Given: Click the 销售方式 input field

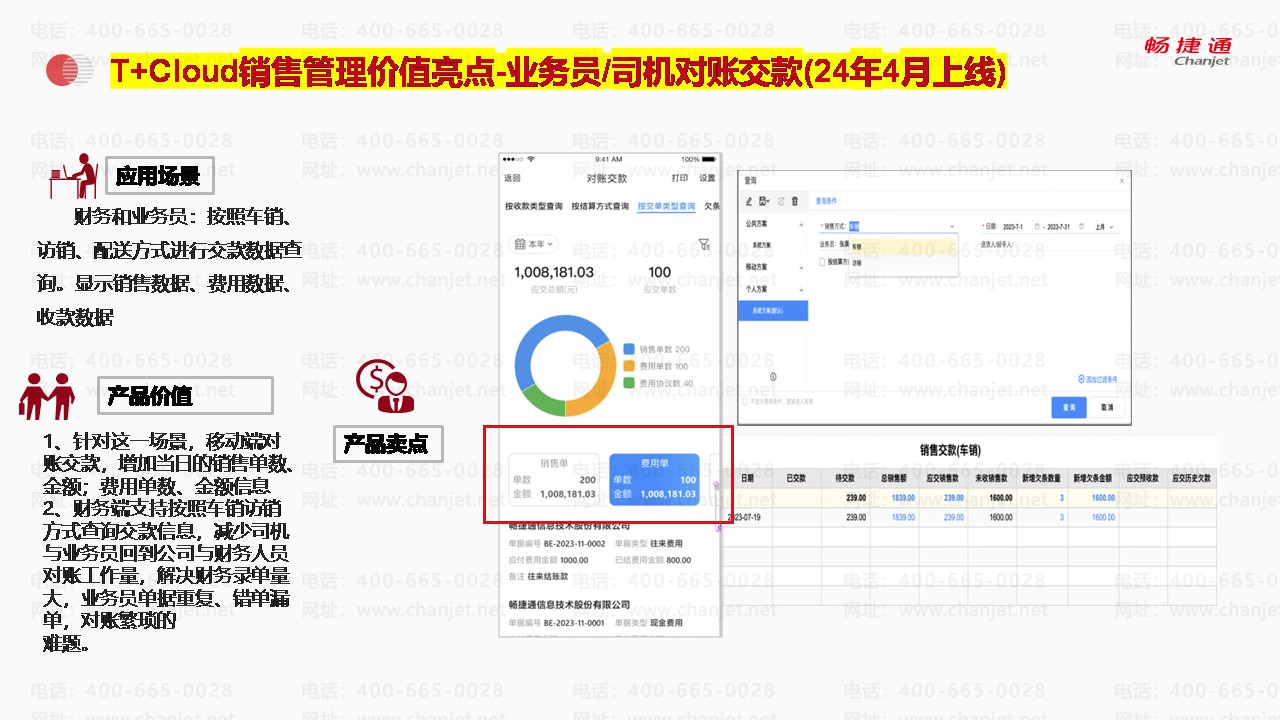Looking at the screenshot, I should click(x=902, y=227).
